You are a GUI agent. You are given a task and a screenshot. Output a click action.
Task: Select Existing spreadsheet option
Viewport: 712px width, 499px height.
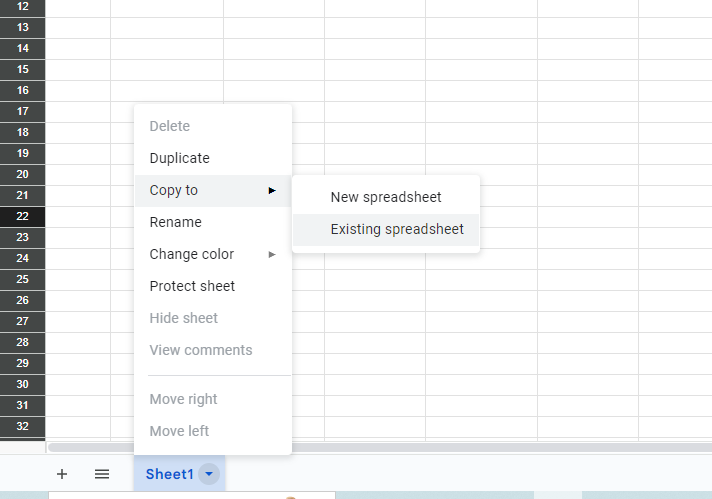coord(397,229)
